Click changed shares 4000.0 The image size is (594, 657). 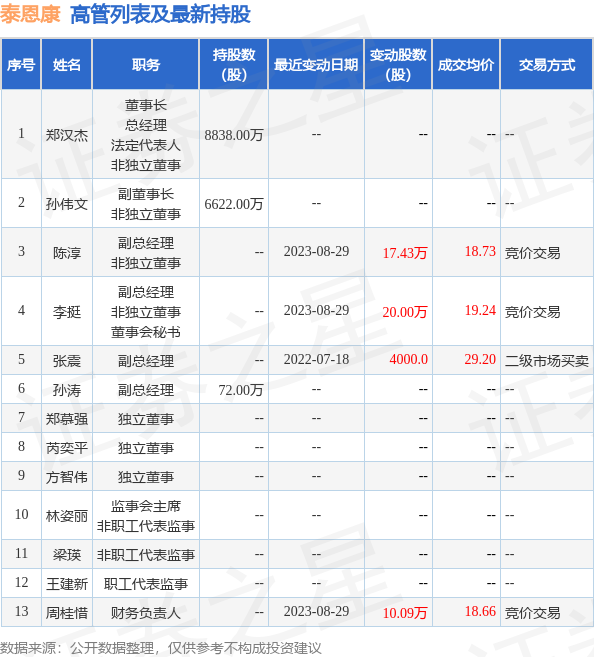pyautogui.click(x=408, y=360)
